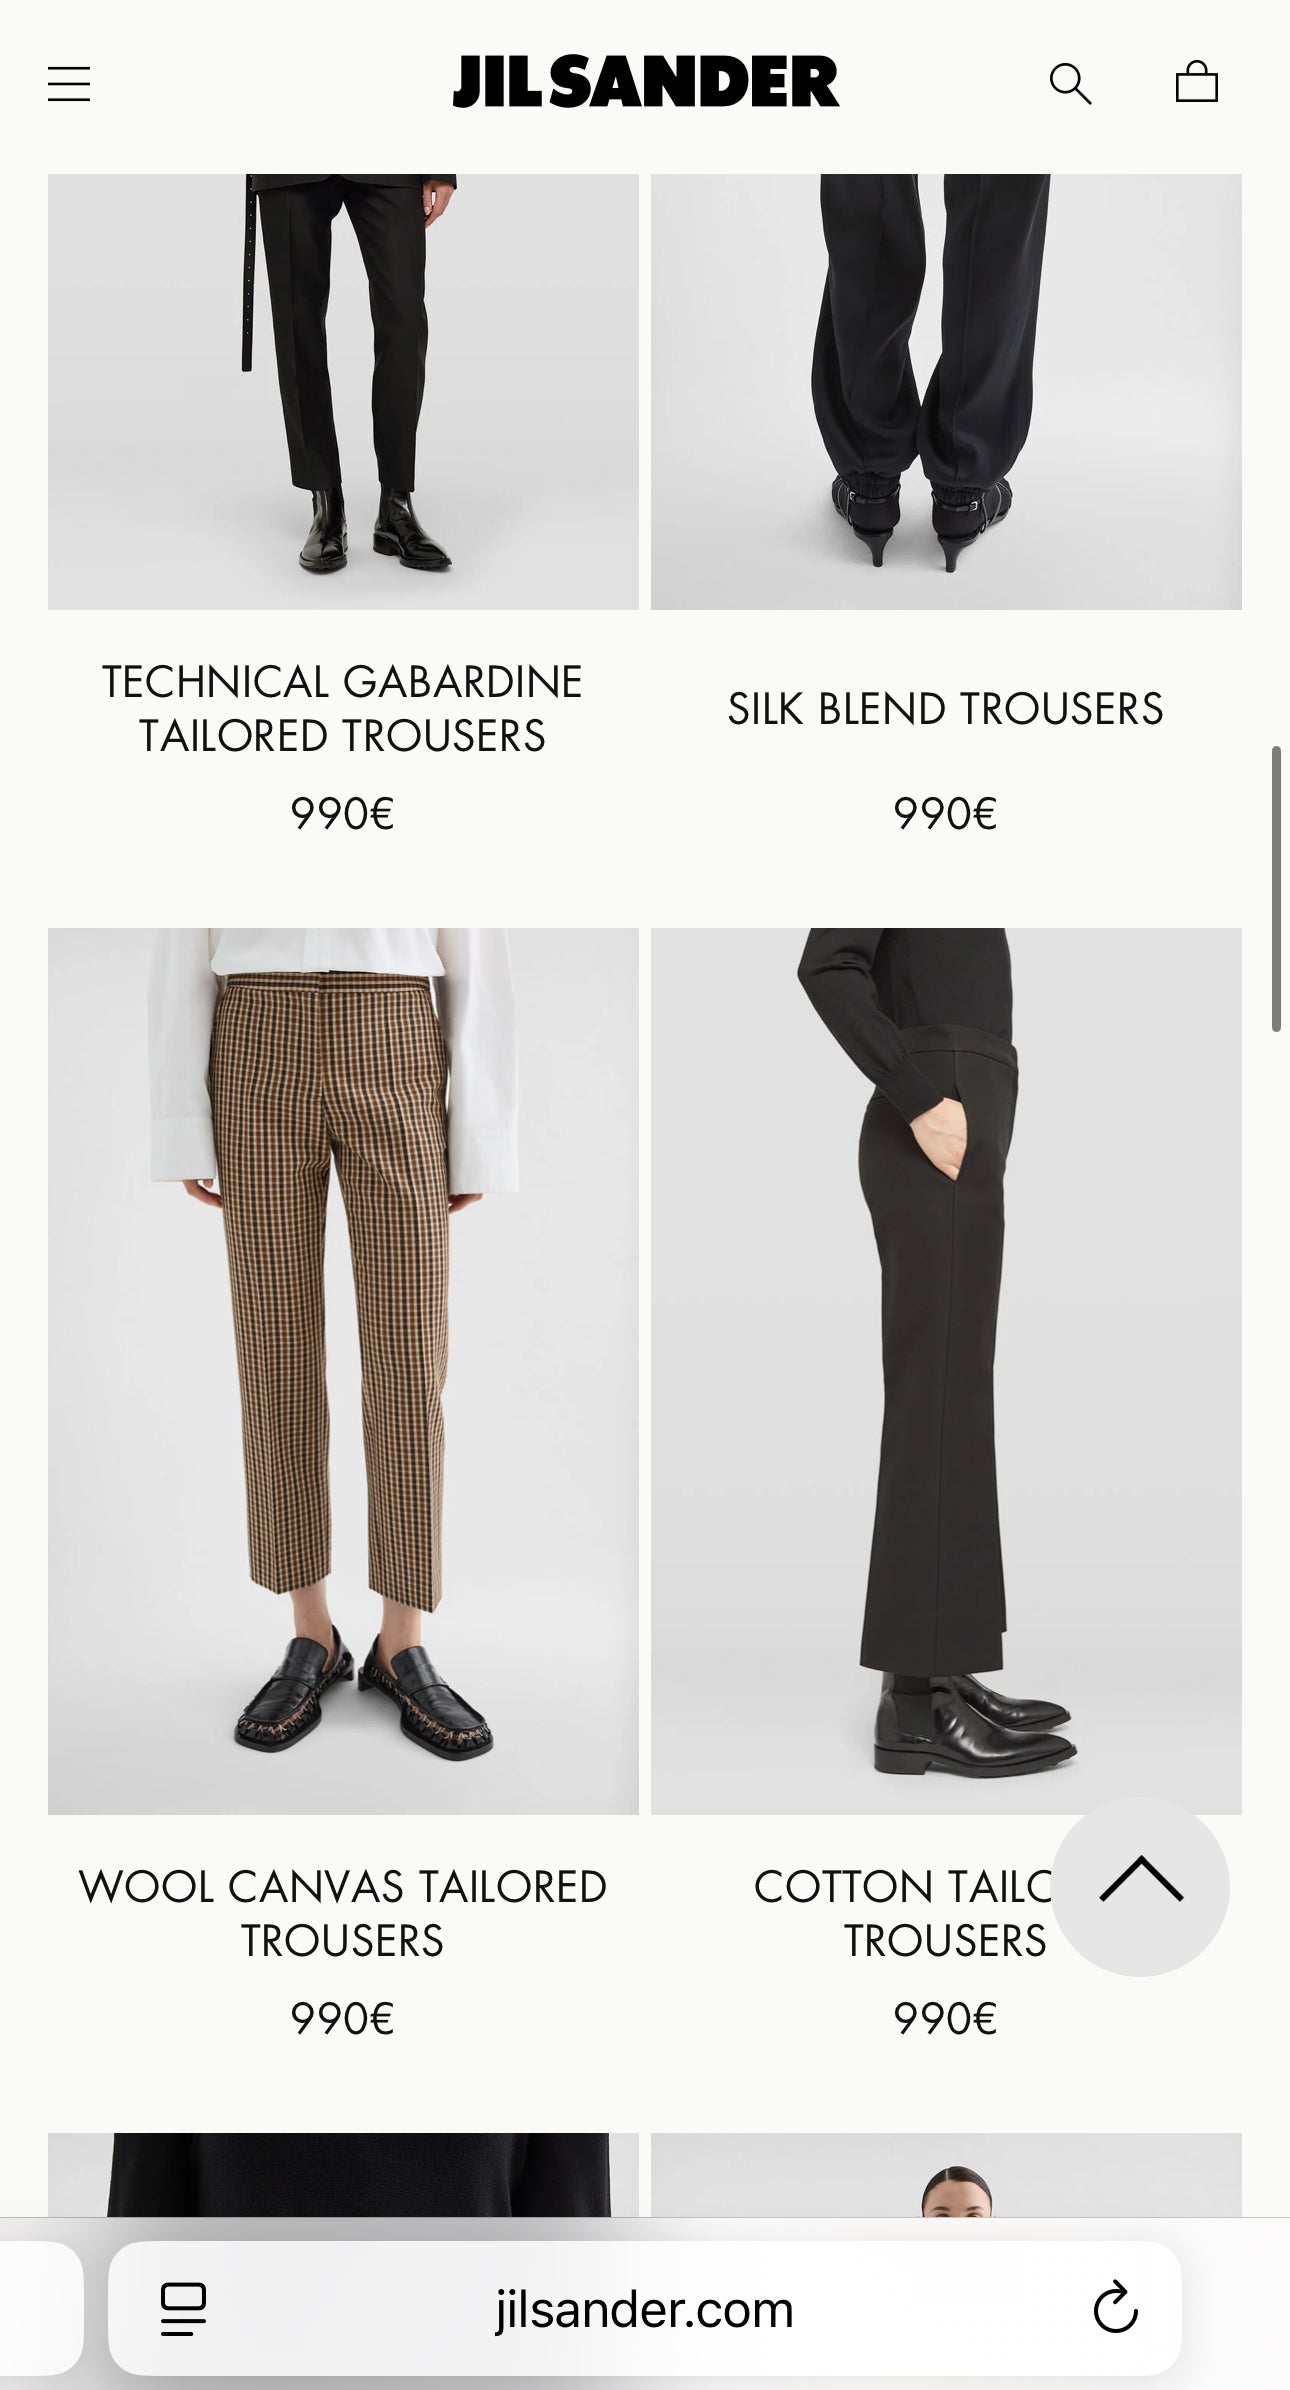Open the browser page menu icon
This screenshot has width=1290, height=2390.
183,2309
